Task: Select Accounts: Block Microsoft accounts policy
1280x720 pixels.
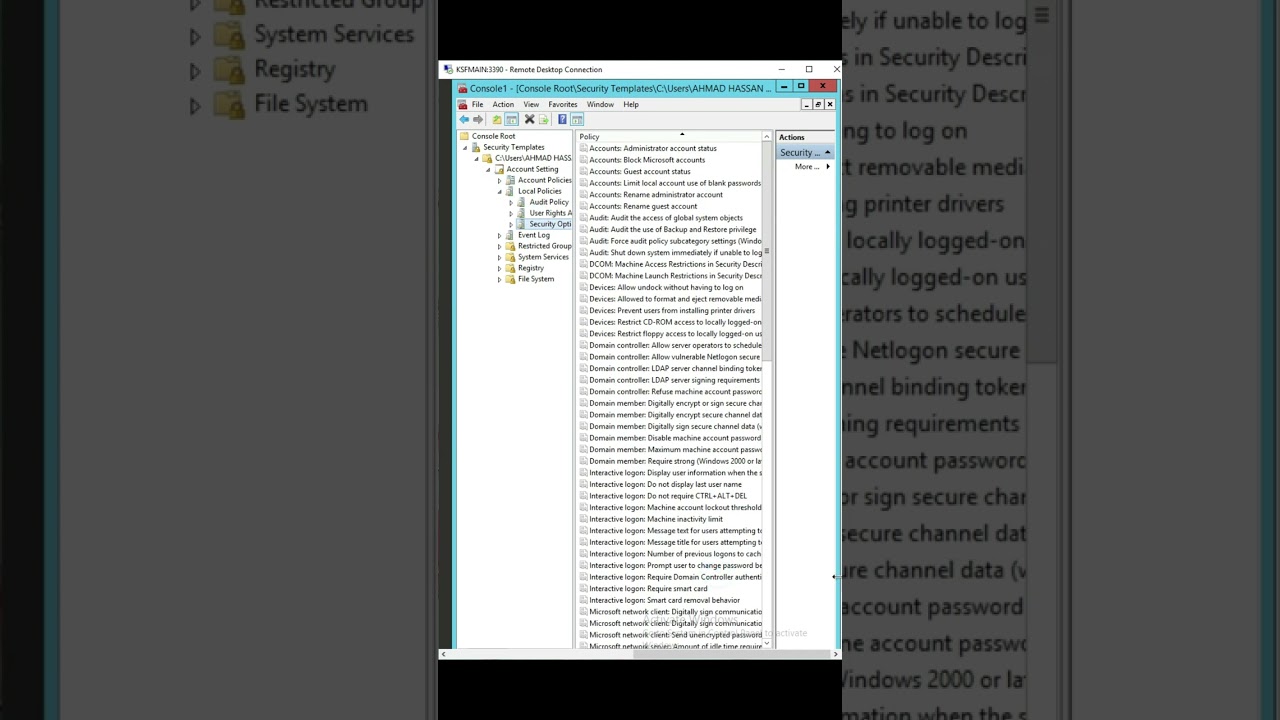Action: point(647,160)
